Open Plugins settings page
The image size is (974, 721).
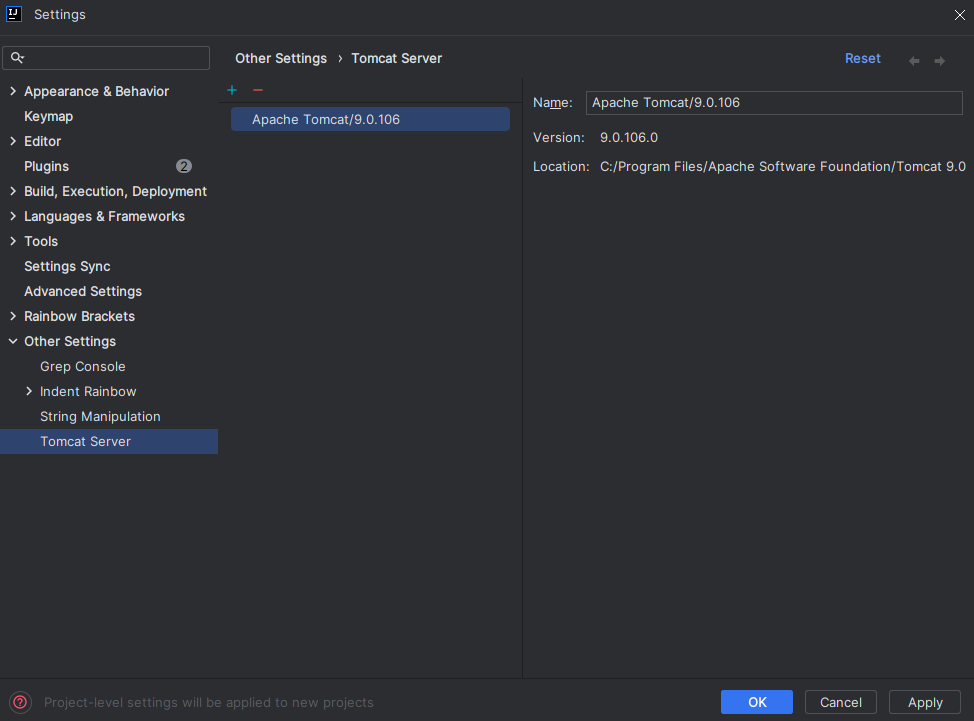pyautogui.click(x=47, y=166)
